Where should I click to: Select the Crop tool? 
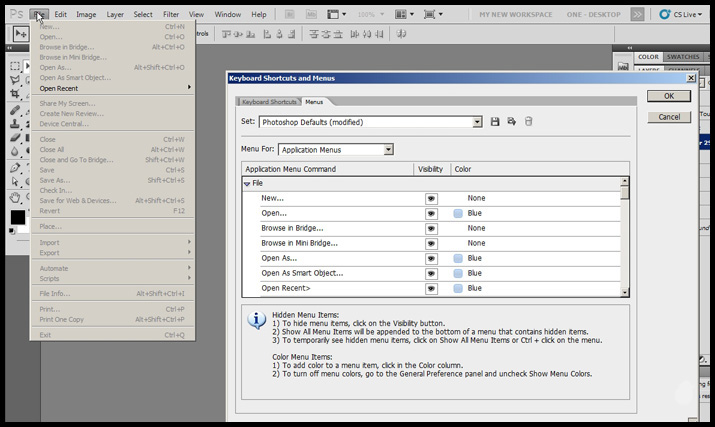16,95
